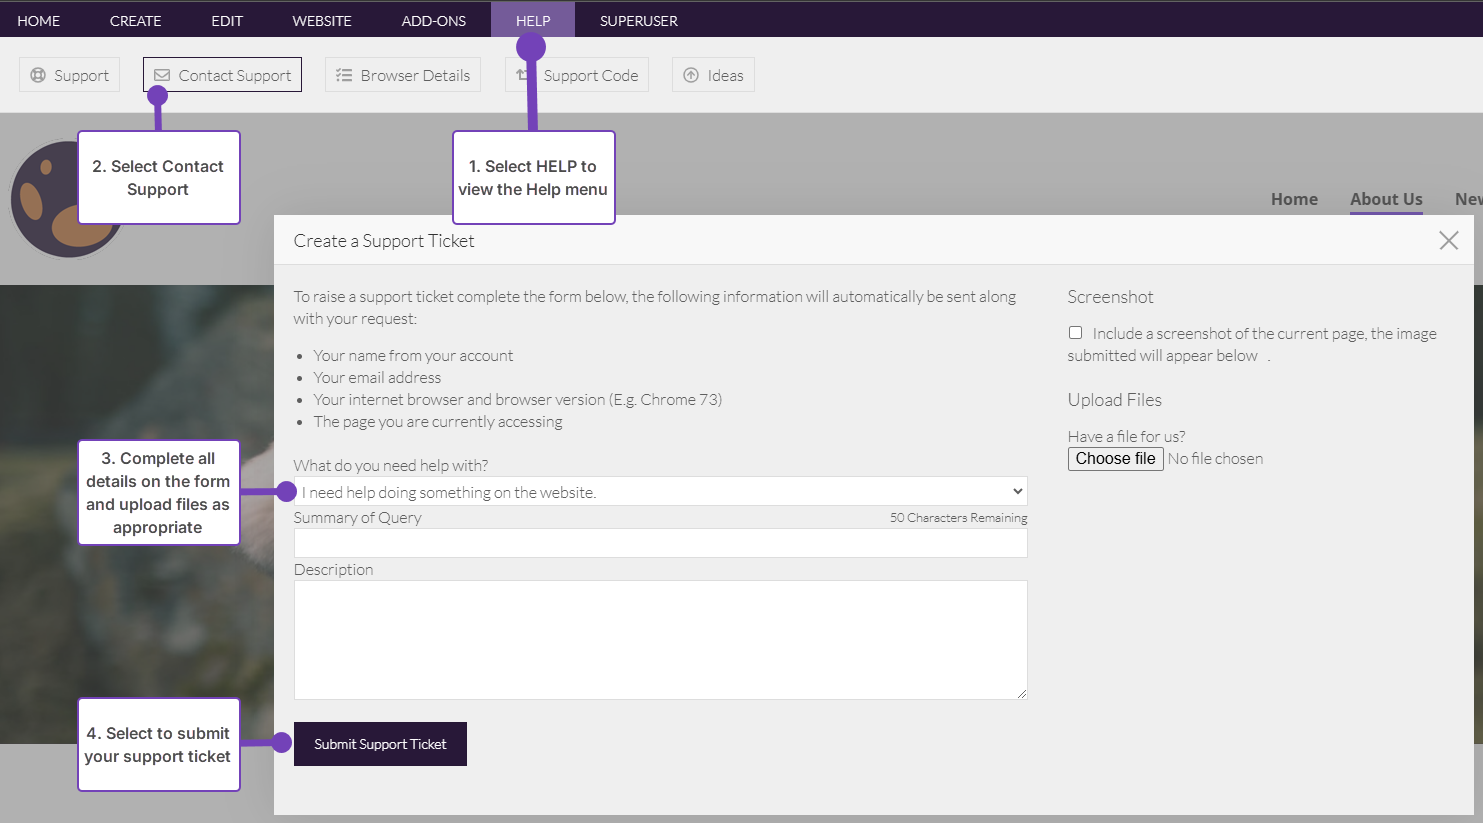Open the help topic dropdown
Viewport: 1483px width, 823px height.
660,491
